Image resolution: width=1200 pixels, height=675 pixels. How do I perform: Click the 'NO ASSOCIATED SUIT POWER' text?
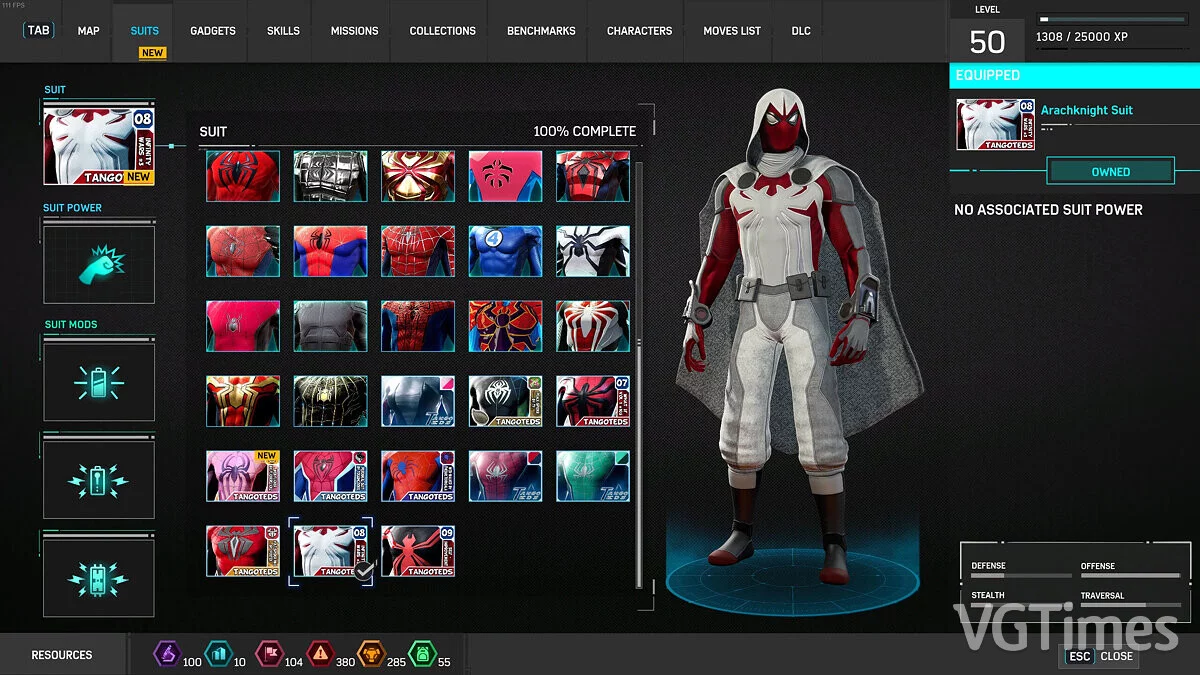[1048, 210]
